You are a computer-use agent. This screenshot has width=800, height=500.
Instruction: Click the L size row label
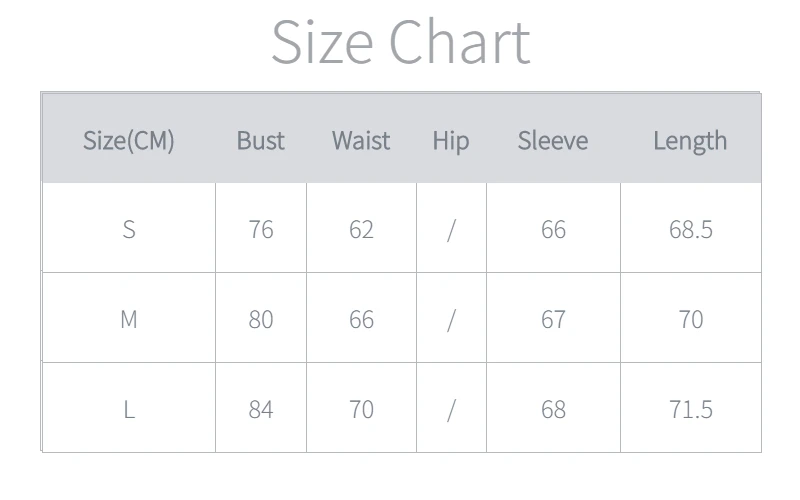(128, 409)
